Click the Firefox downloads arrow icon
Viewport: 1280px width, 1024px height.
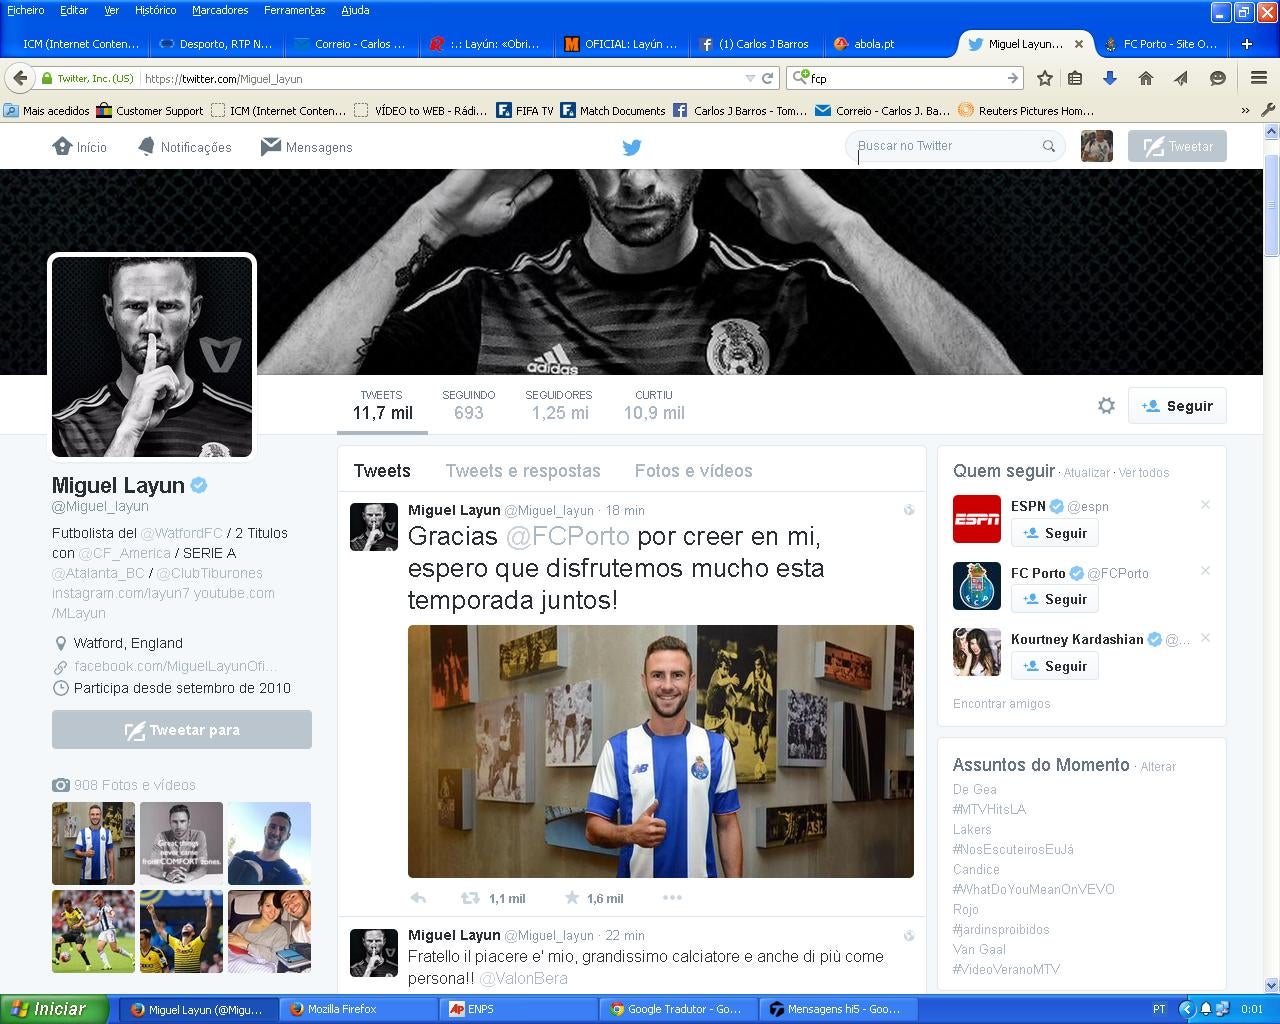1109,78
